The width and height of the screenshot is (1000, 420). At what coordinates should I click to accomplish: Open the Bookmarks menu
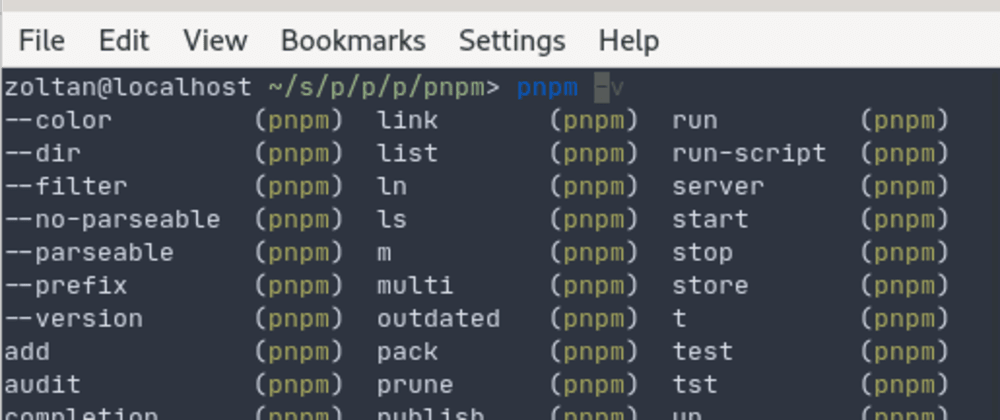click(x=353, y=41)
